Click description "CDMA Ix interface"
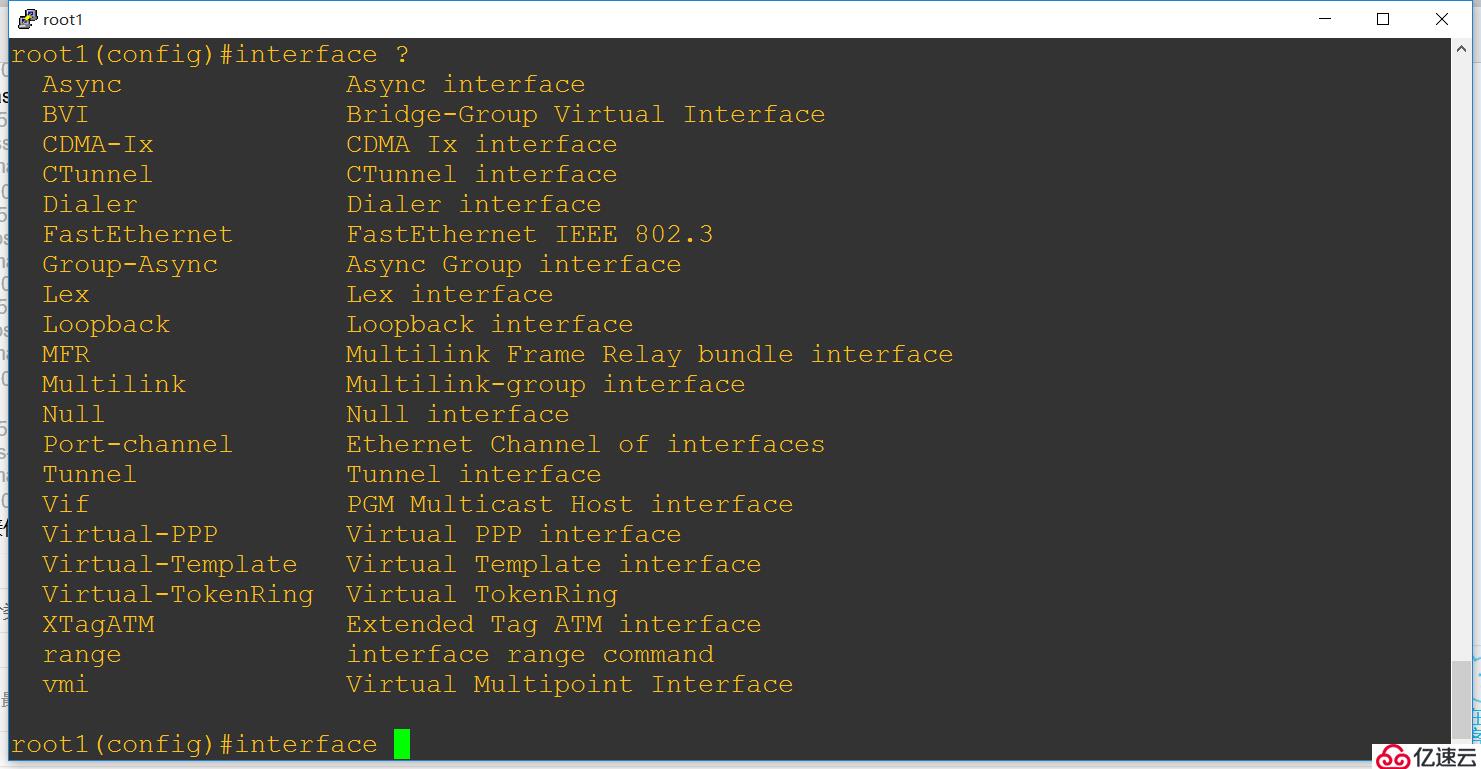Screen dimensions: 1481x769 [482, 145]
